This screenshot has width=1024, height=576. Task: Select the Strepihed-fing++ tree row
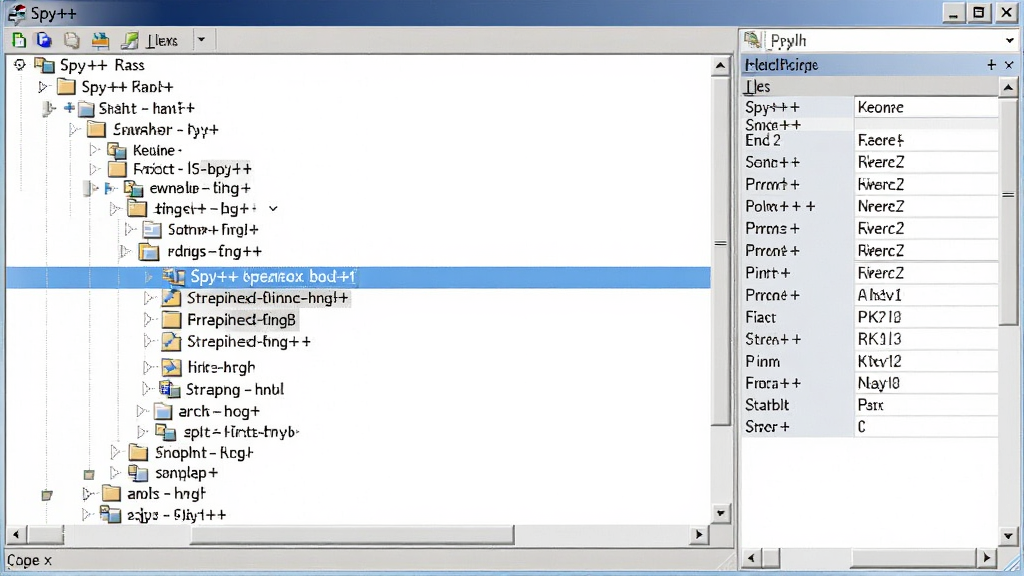(249, 342)
